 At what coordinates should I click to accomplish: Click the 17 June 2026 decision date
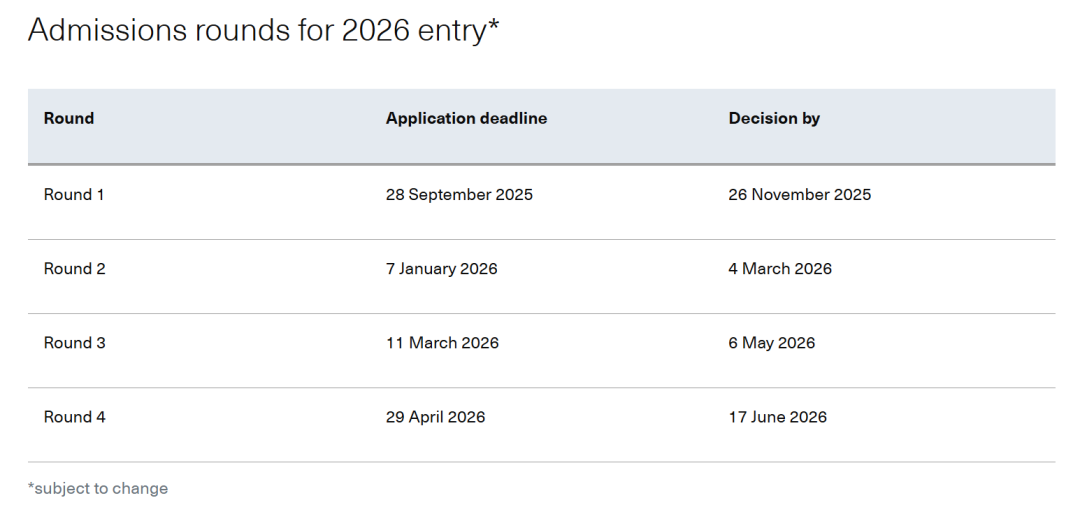pyautogui.click(x=777, y=417)
